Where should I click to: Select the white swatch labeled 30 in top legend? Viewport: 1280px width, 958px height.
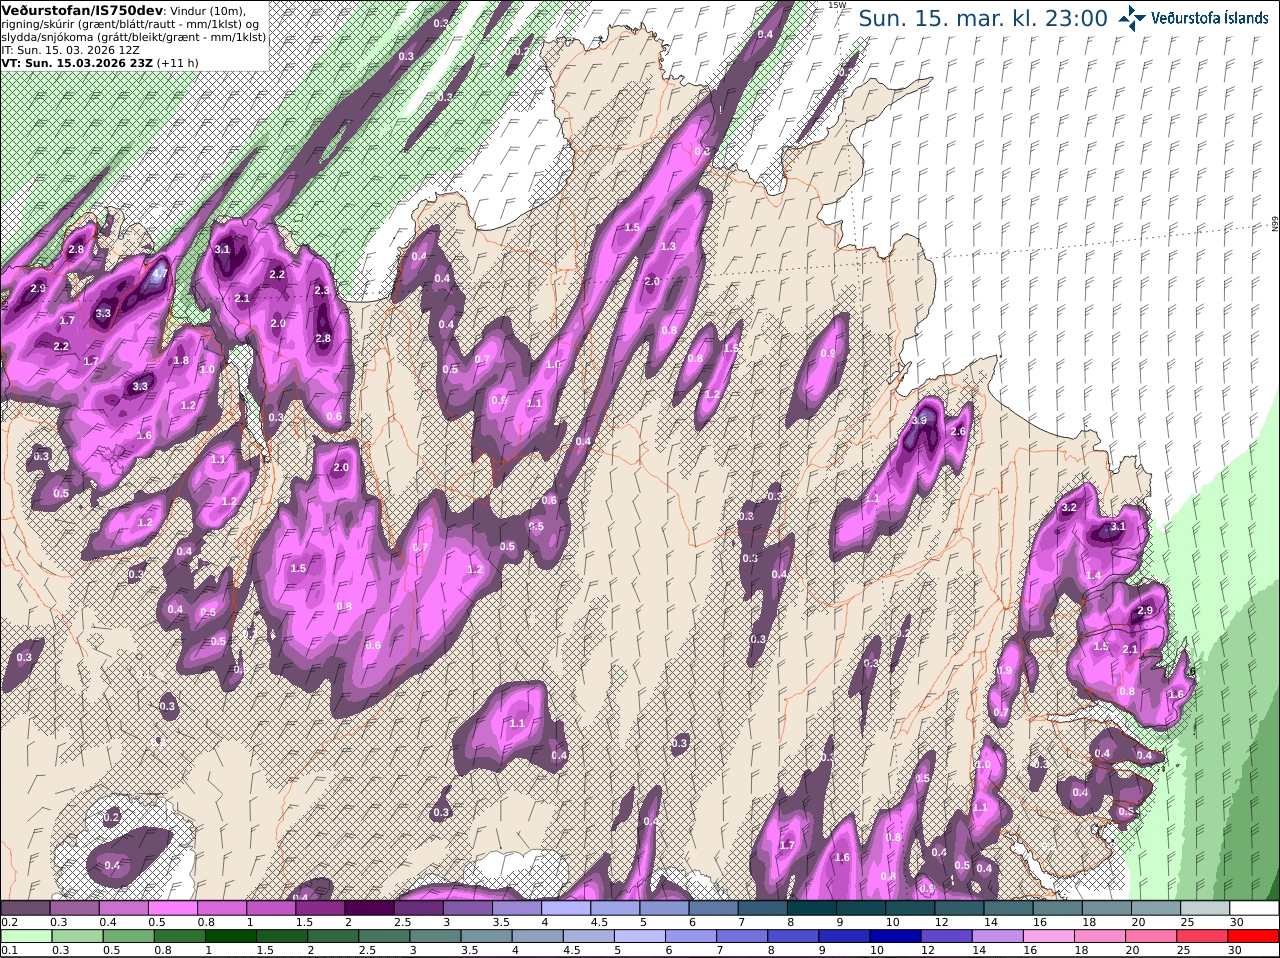1255,908
